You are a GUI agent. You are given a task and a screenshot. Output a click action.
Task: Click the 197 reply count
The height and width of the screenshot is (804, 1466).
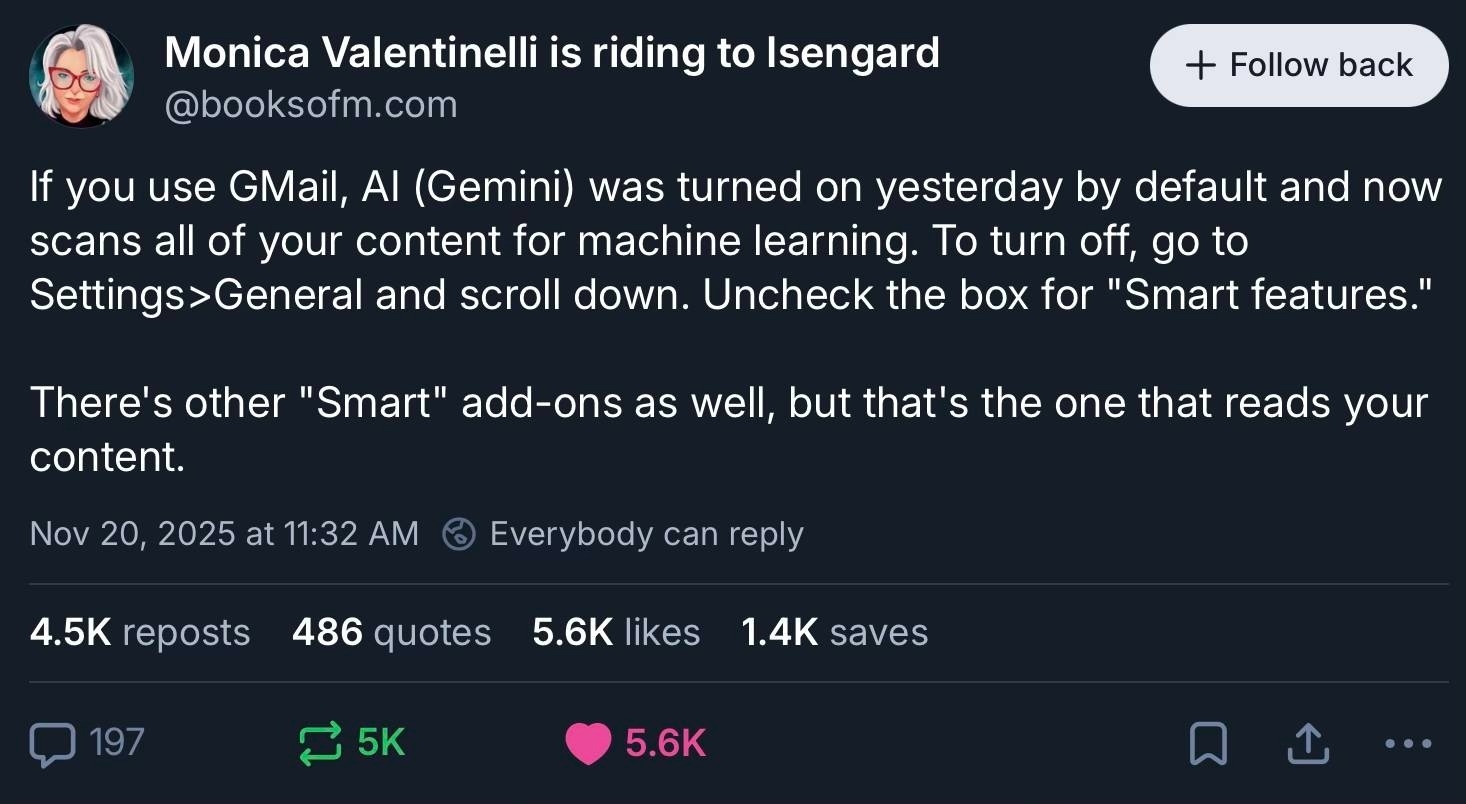coord(117,743)
